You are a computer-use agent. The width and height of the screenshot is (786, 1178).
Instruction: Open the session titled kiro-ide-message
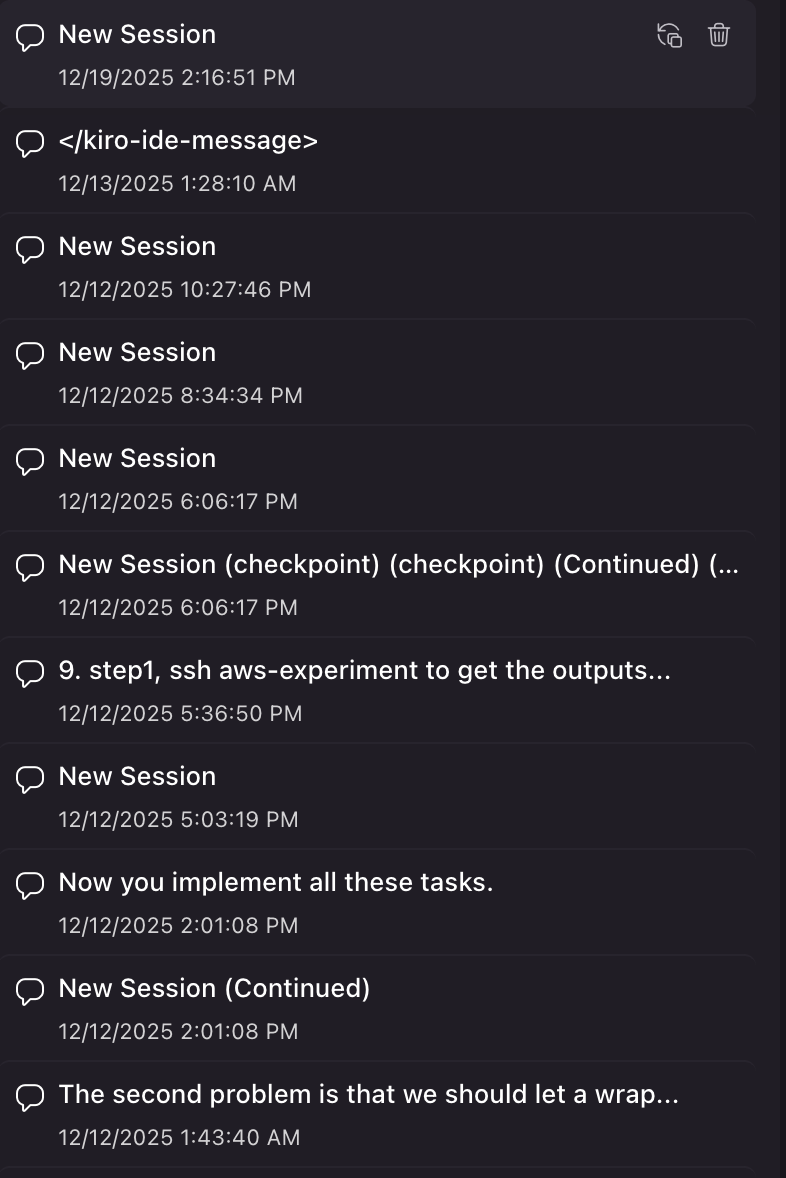click(188, 141)
